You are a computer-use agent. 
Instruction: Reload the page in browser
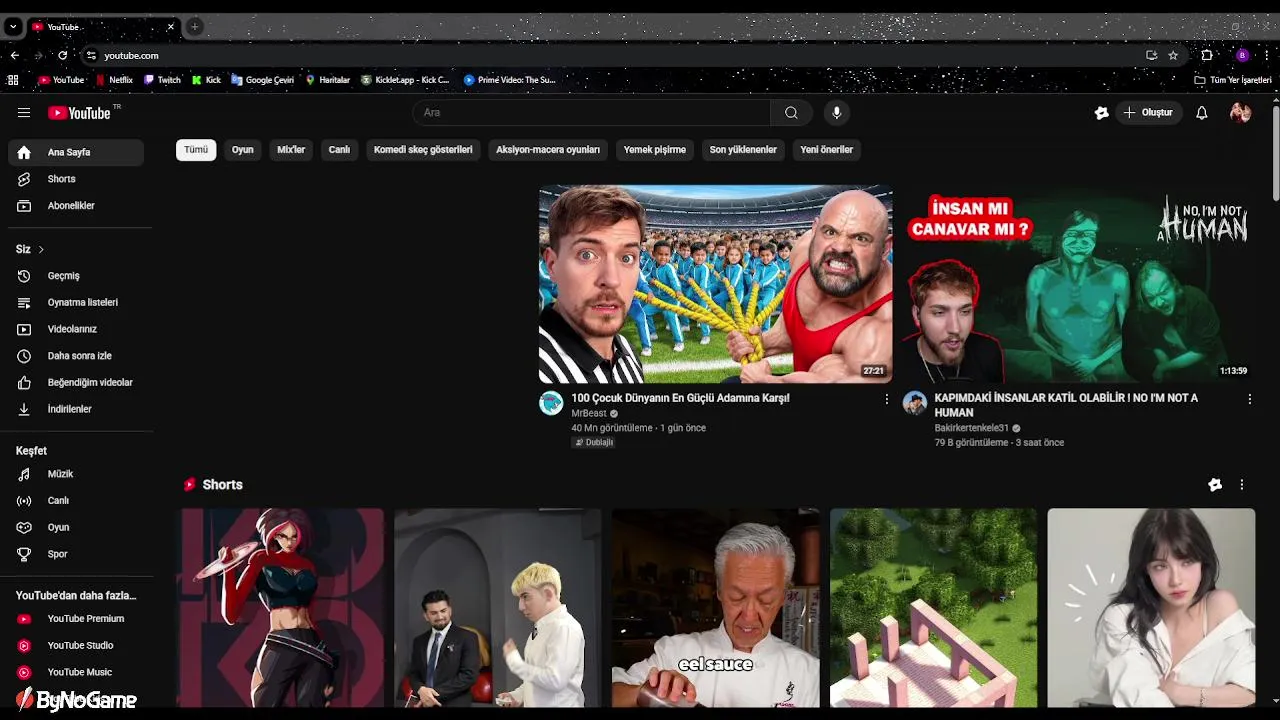(63, 56)
